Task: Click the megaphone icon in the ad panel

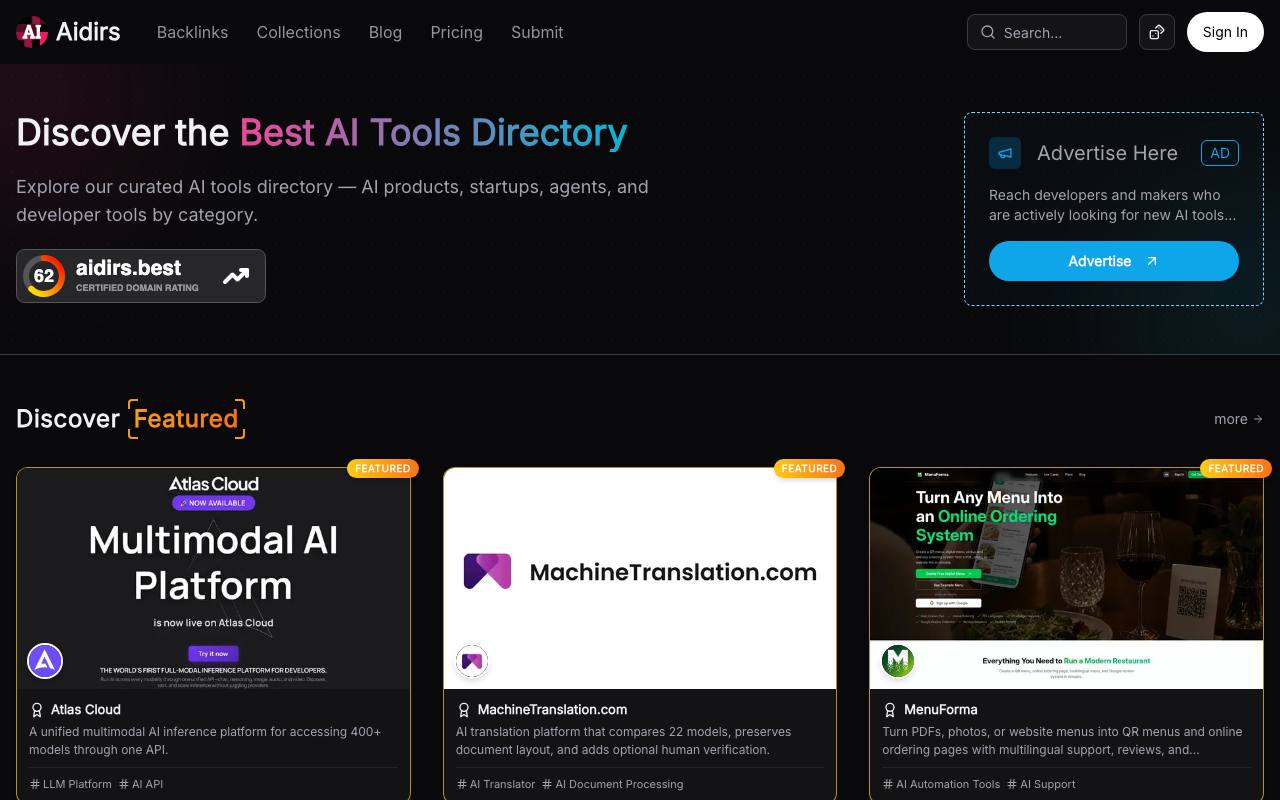Action: pyautogui.click(x=1005, y=153)
